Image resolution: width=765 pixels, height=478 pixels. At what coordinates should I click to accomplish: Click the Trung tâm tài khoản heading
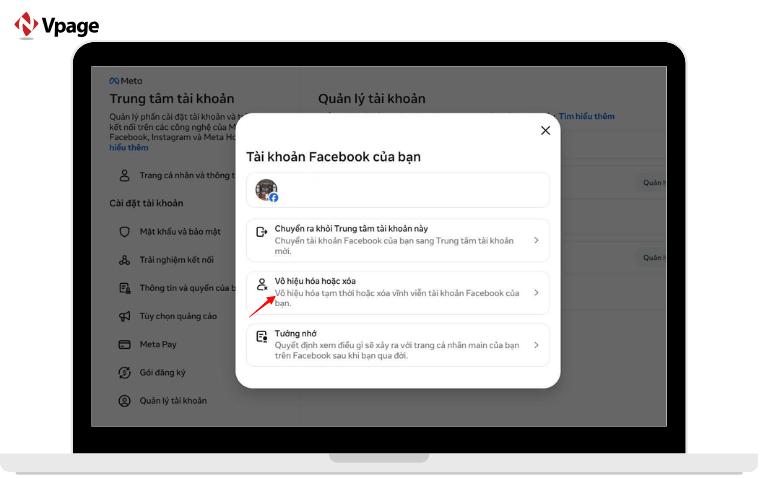172,99
